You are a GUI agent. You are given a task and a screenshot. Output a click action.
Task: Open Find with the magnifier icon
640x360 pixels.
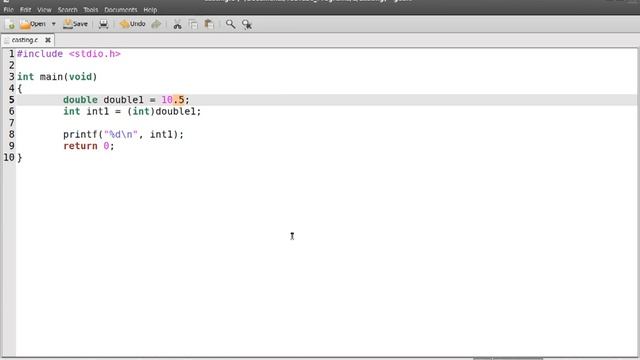click(231, 24)
